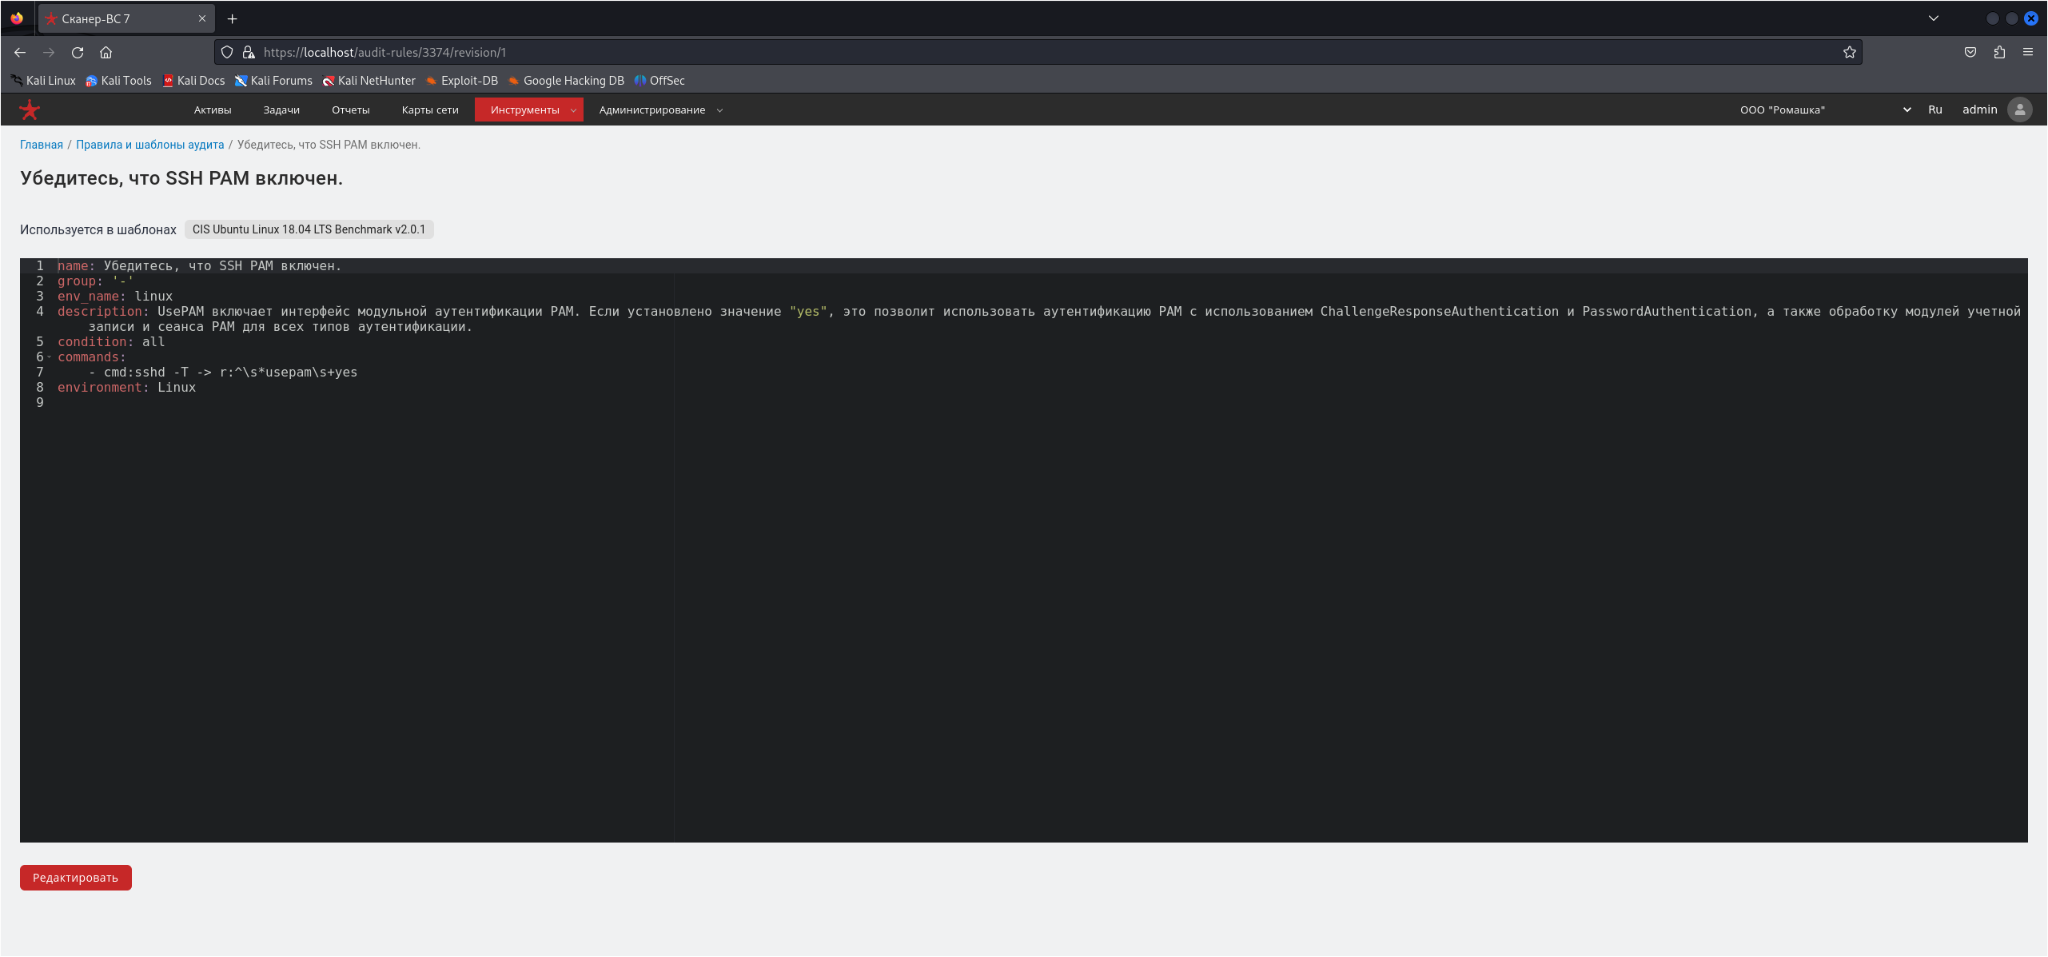Click the cmd:sshd -T command line

223,372
